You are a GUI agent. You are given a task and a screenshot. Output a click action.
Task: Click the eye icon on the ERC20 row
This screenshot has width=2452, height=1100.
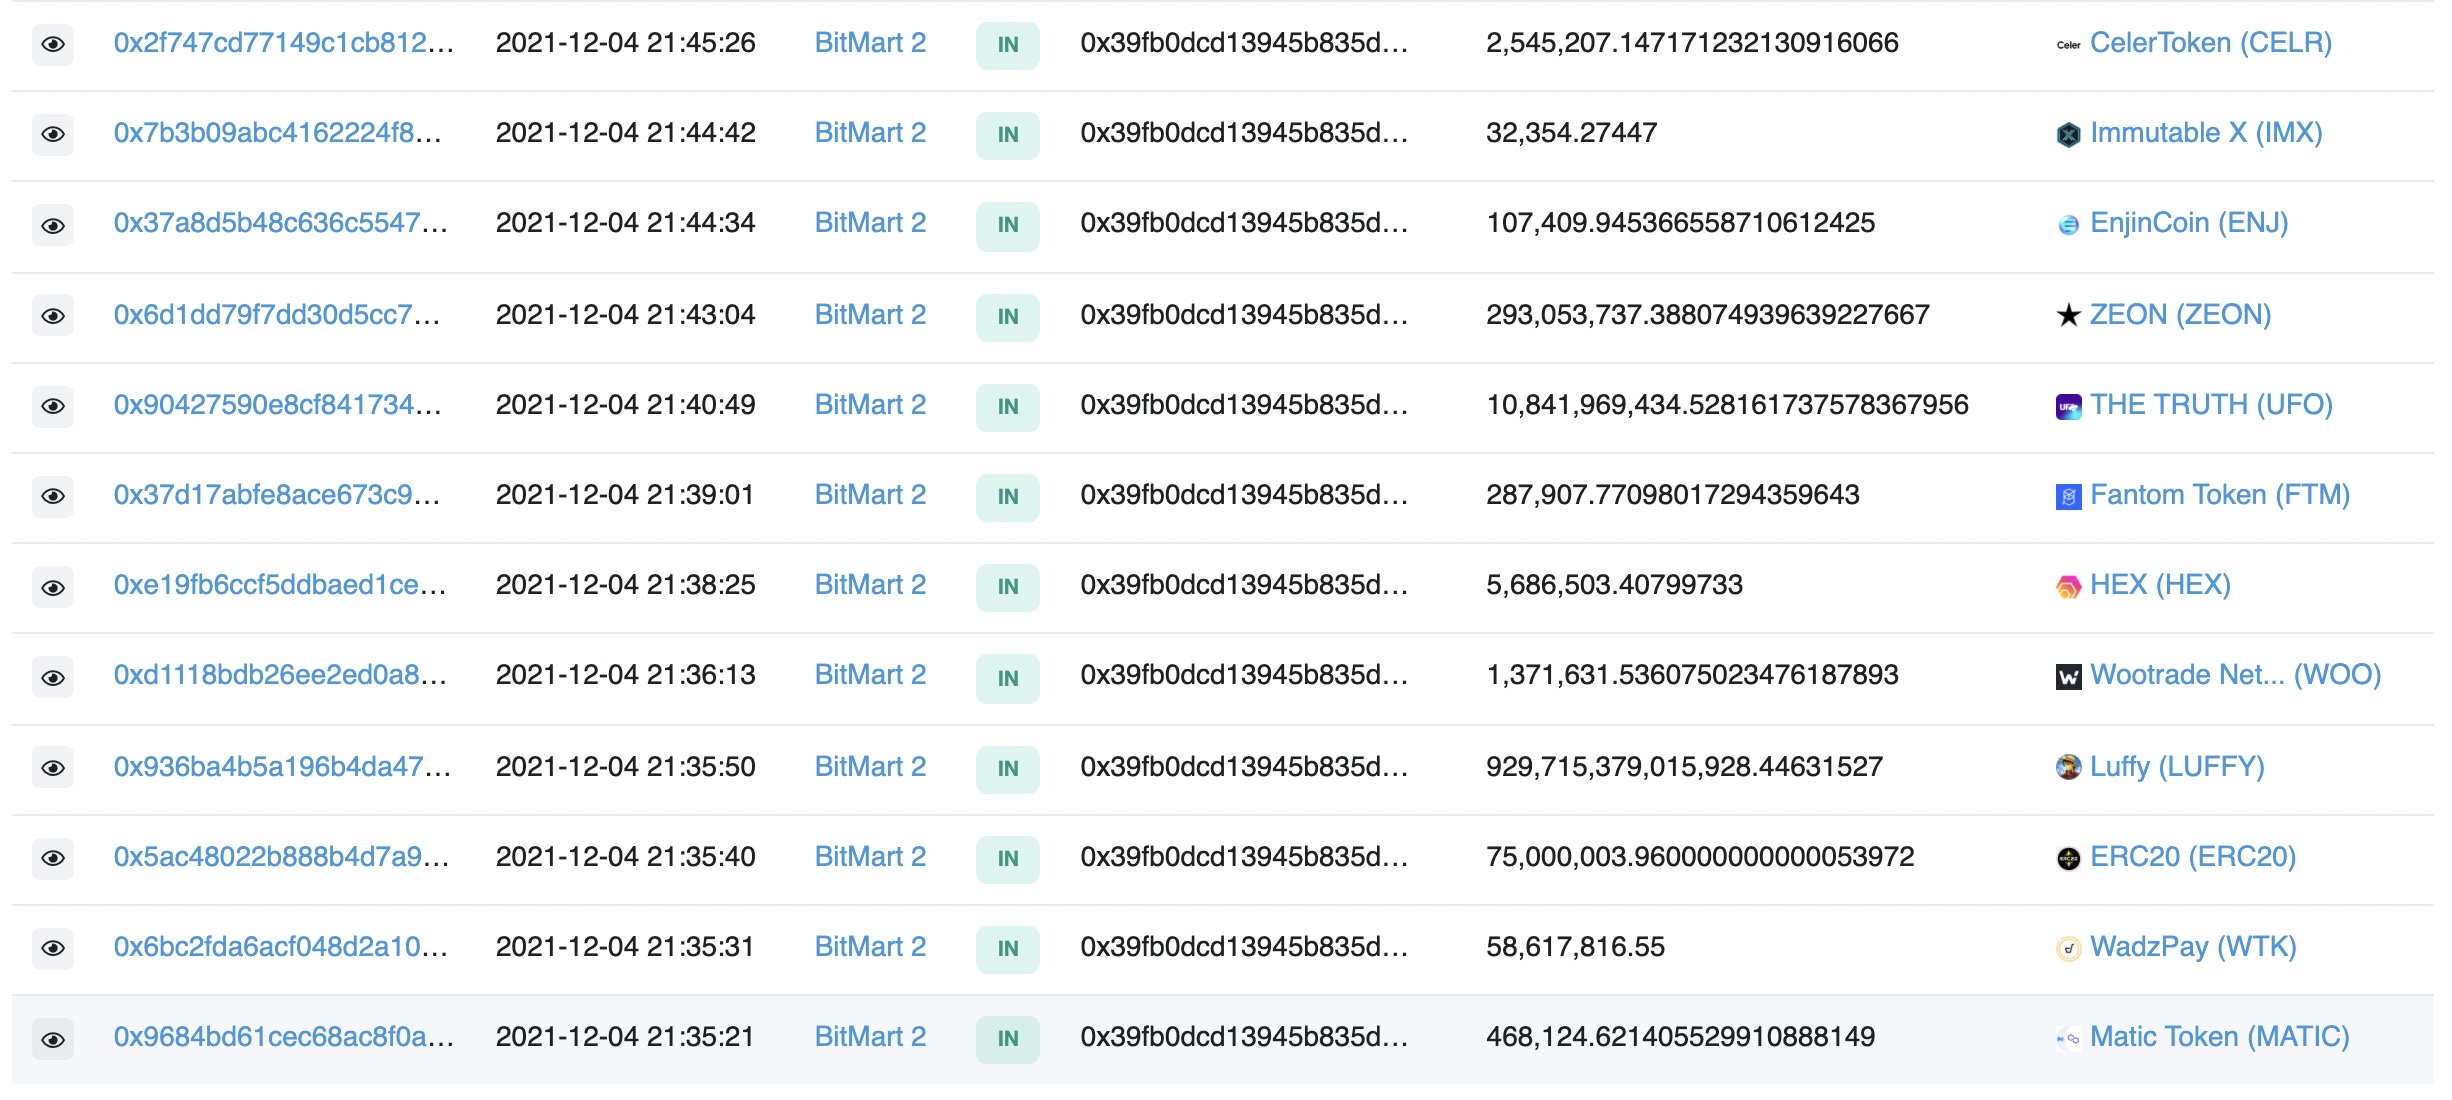pyautogui.click(x=53, y=858)
